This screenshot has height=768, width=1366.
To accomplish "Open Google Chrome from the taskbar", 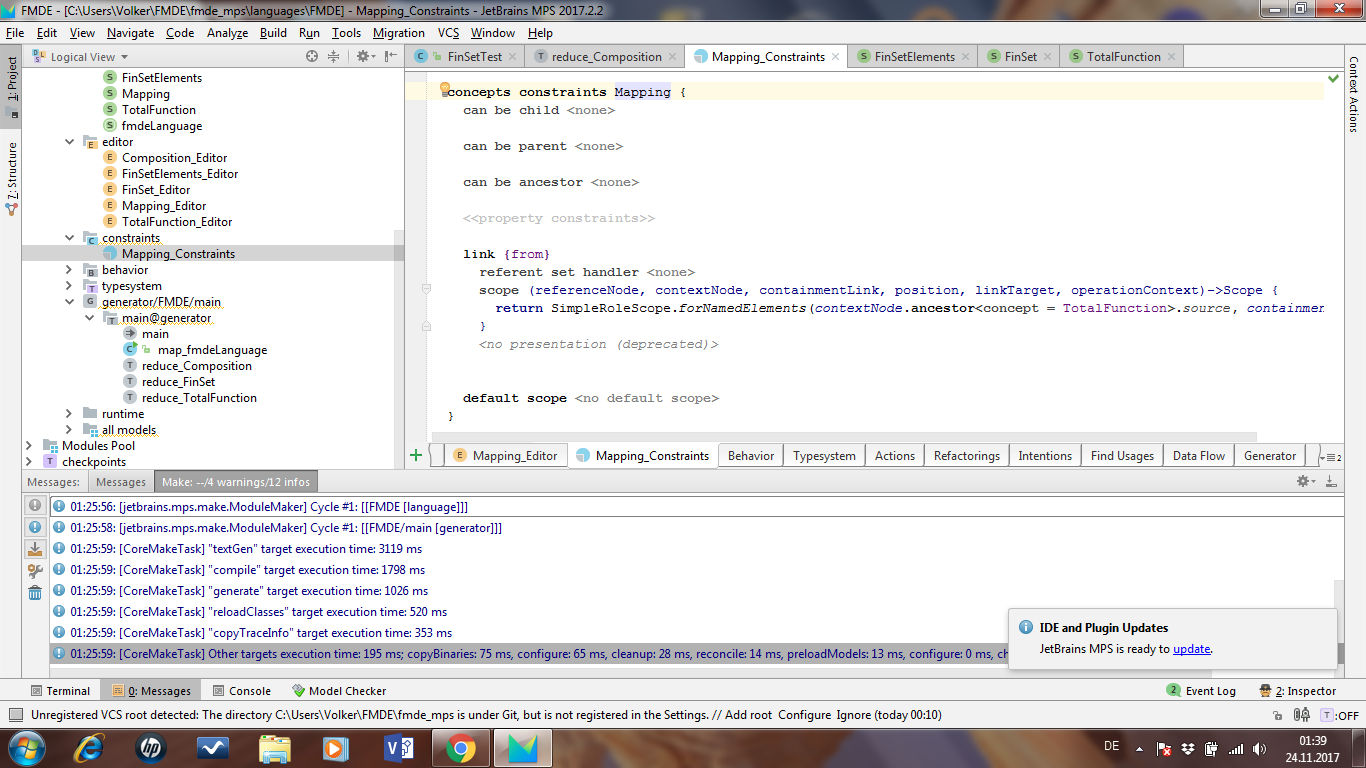I will [460, 747].
